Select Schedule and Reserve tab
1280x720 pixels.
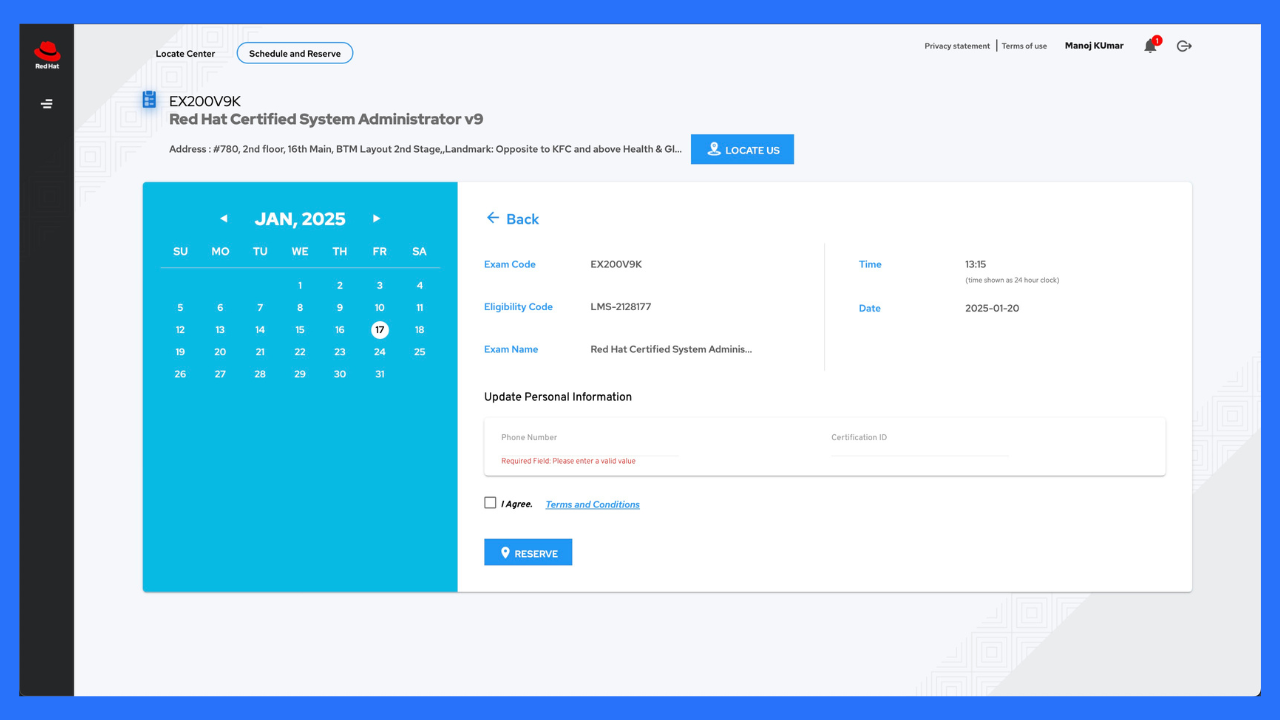(x=295, y=54)
